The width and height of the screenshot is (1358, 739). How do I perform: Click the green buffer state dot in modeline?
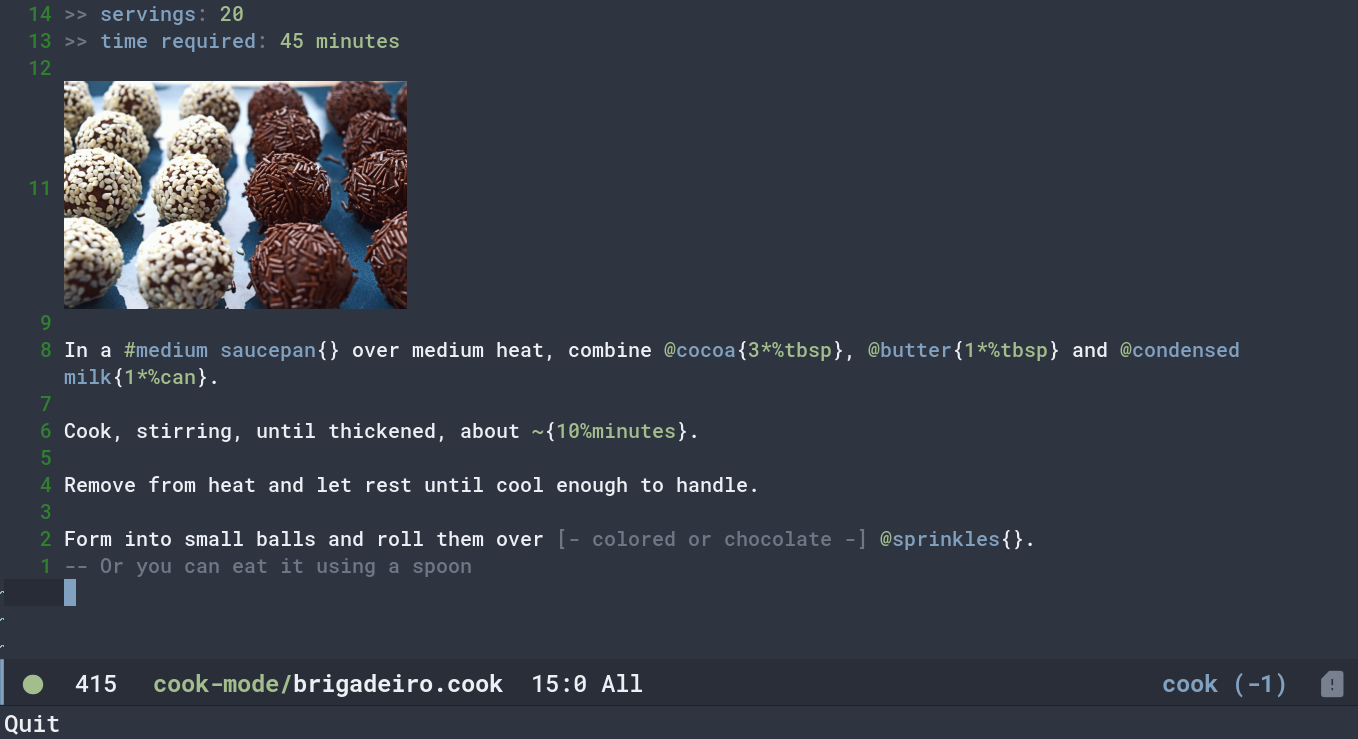coord(33,685)
